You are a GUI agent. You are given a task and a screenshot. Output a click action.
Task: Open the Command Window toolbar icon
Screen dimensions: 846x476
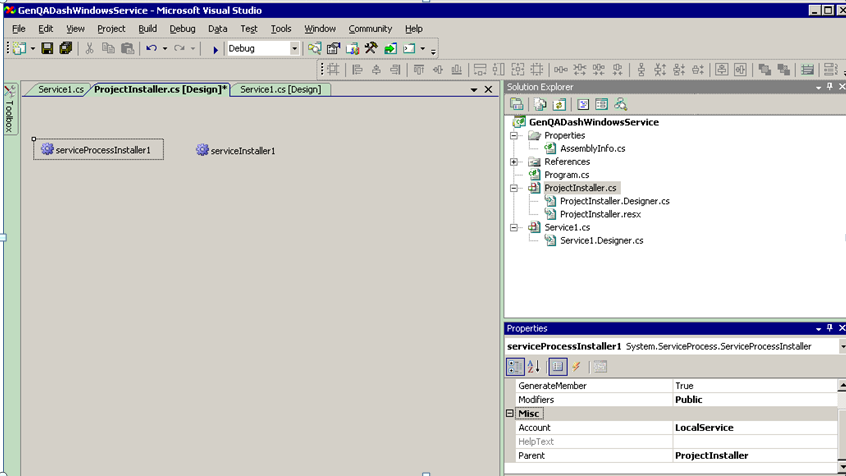point(409,49)
